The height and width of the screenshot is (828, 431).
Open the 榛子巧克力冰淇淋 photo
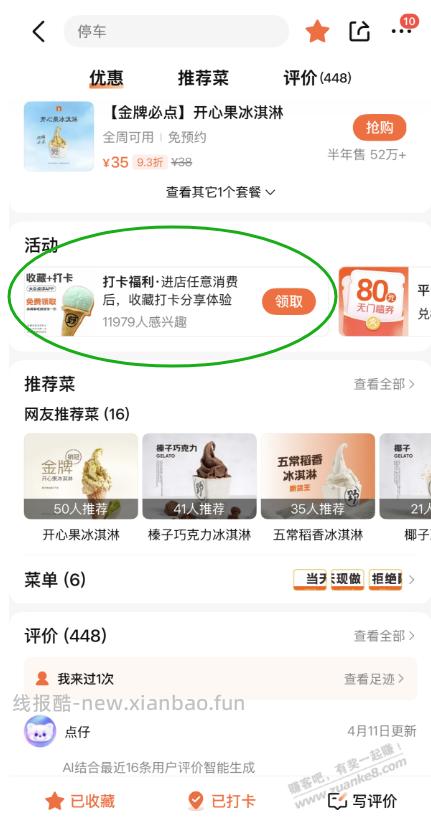[200, 476]
